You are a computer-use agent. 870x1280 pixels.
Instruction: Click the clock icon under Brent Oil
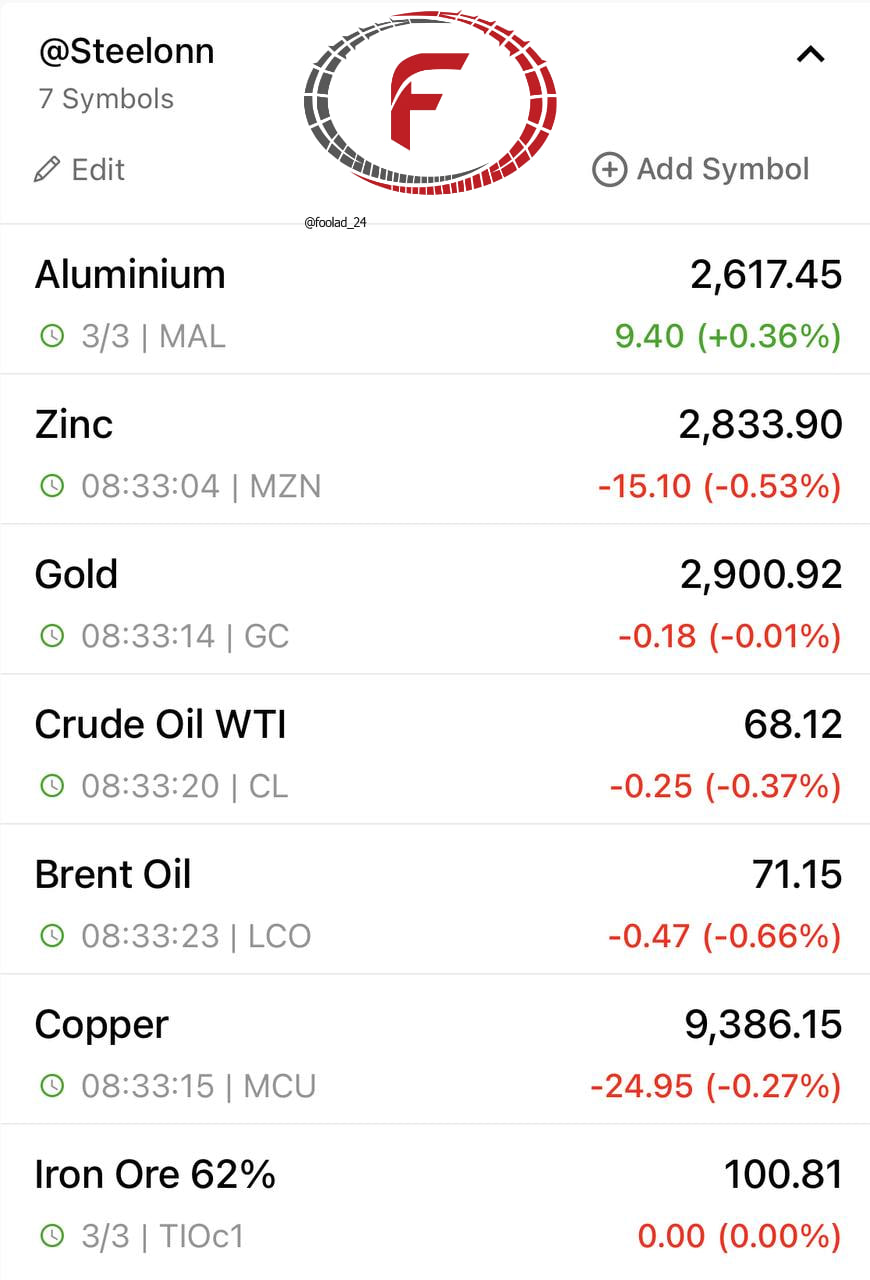tap(52, 936)
